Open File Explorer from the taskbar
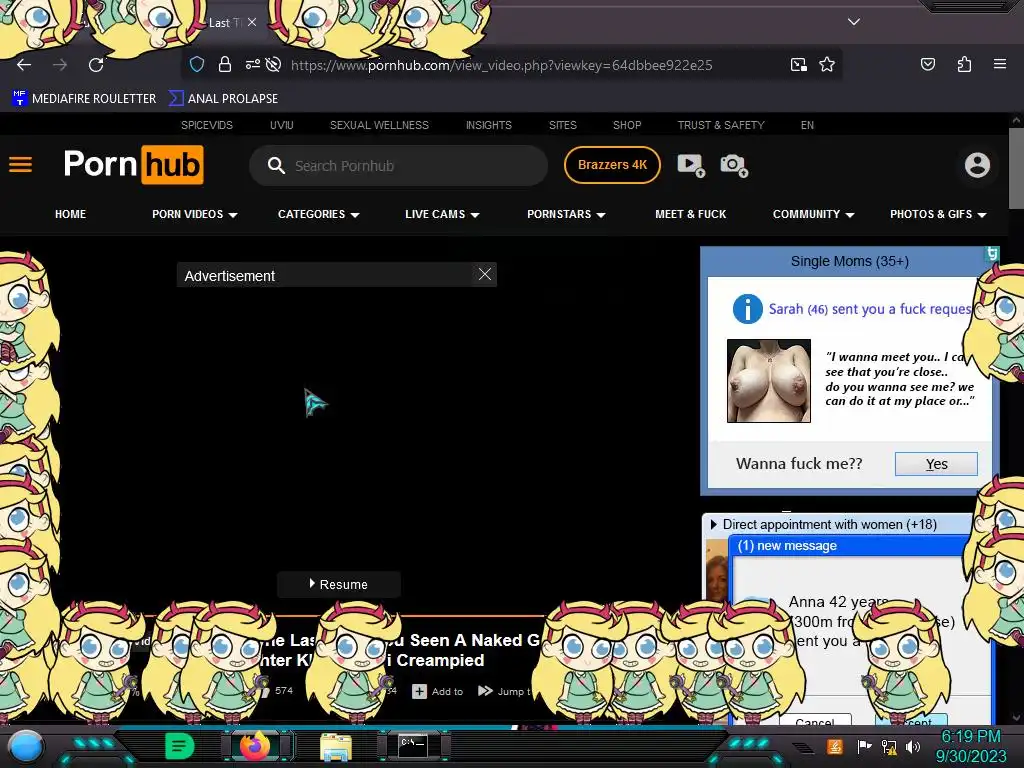Image resolution: width=1024 pixels, height=768 pixels. 336,746
